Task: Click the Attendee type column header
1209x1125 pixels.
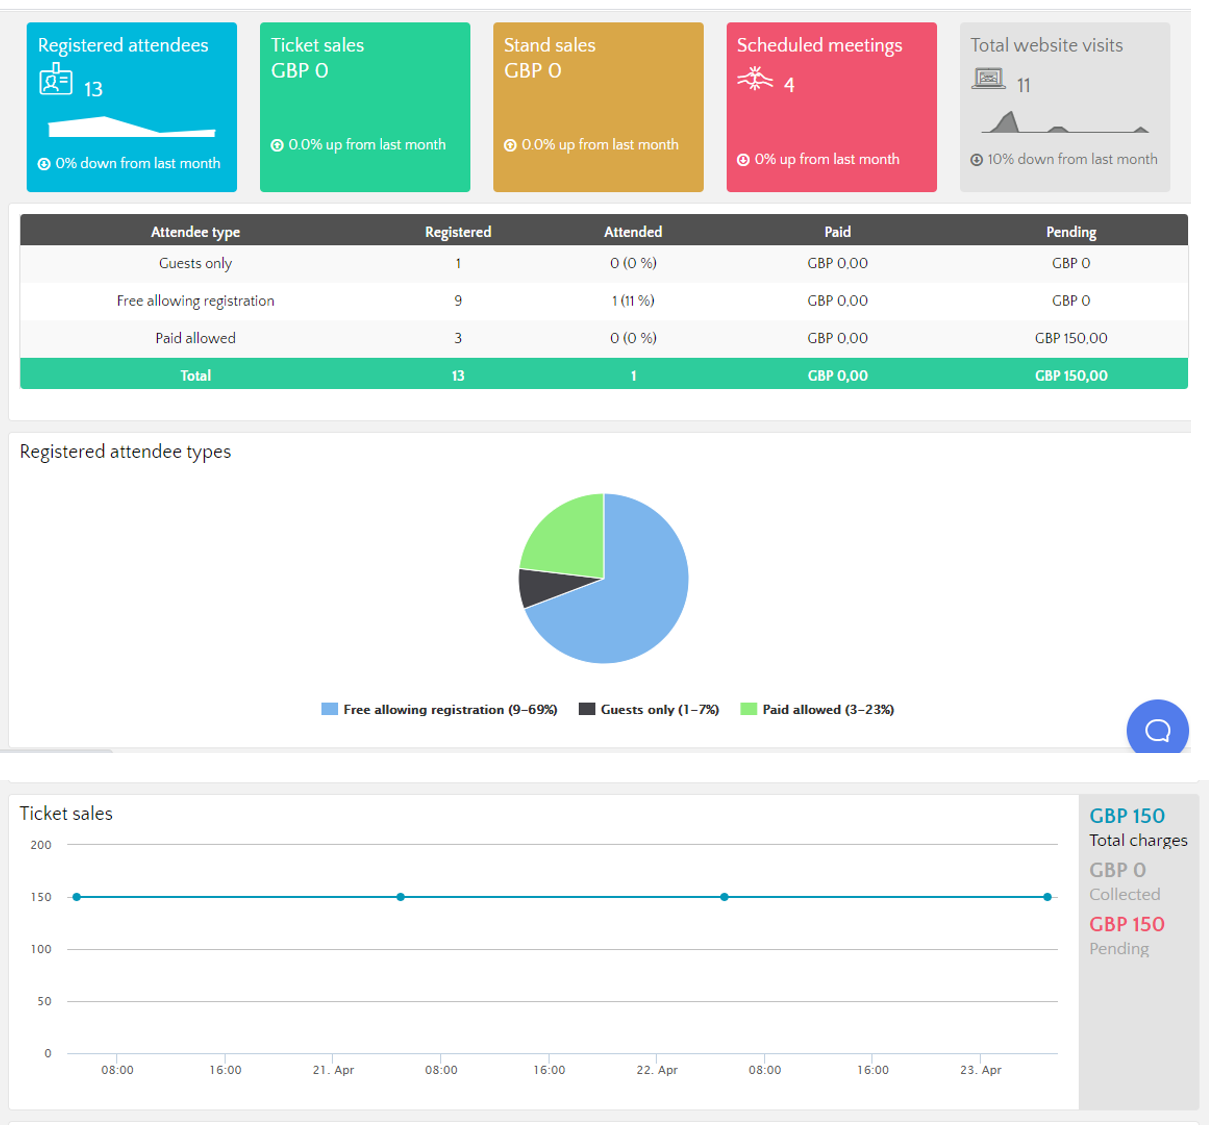Action: [195, 232]
